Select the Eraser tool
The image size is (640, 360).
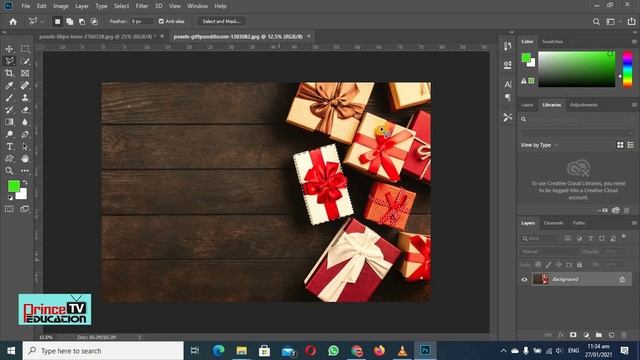(x=25, y=110)
